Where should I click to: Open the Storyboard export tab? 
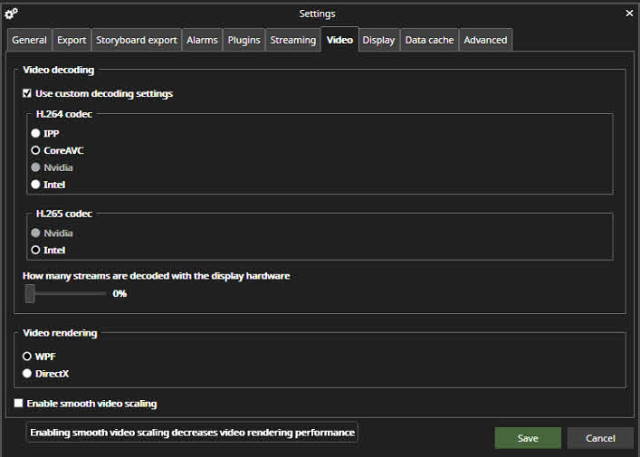[x=136, y=40]
